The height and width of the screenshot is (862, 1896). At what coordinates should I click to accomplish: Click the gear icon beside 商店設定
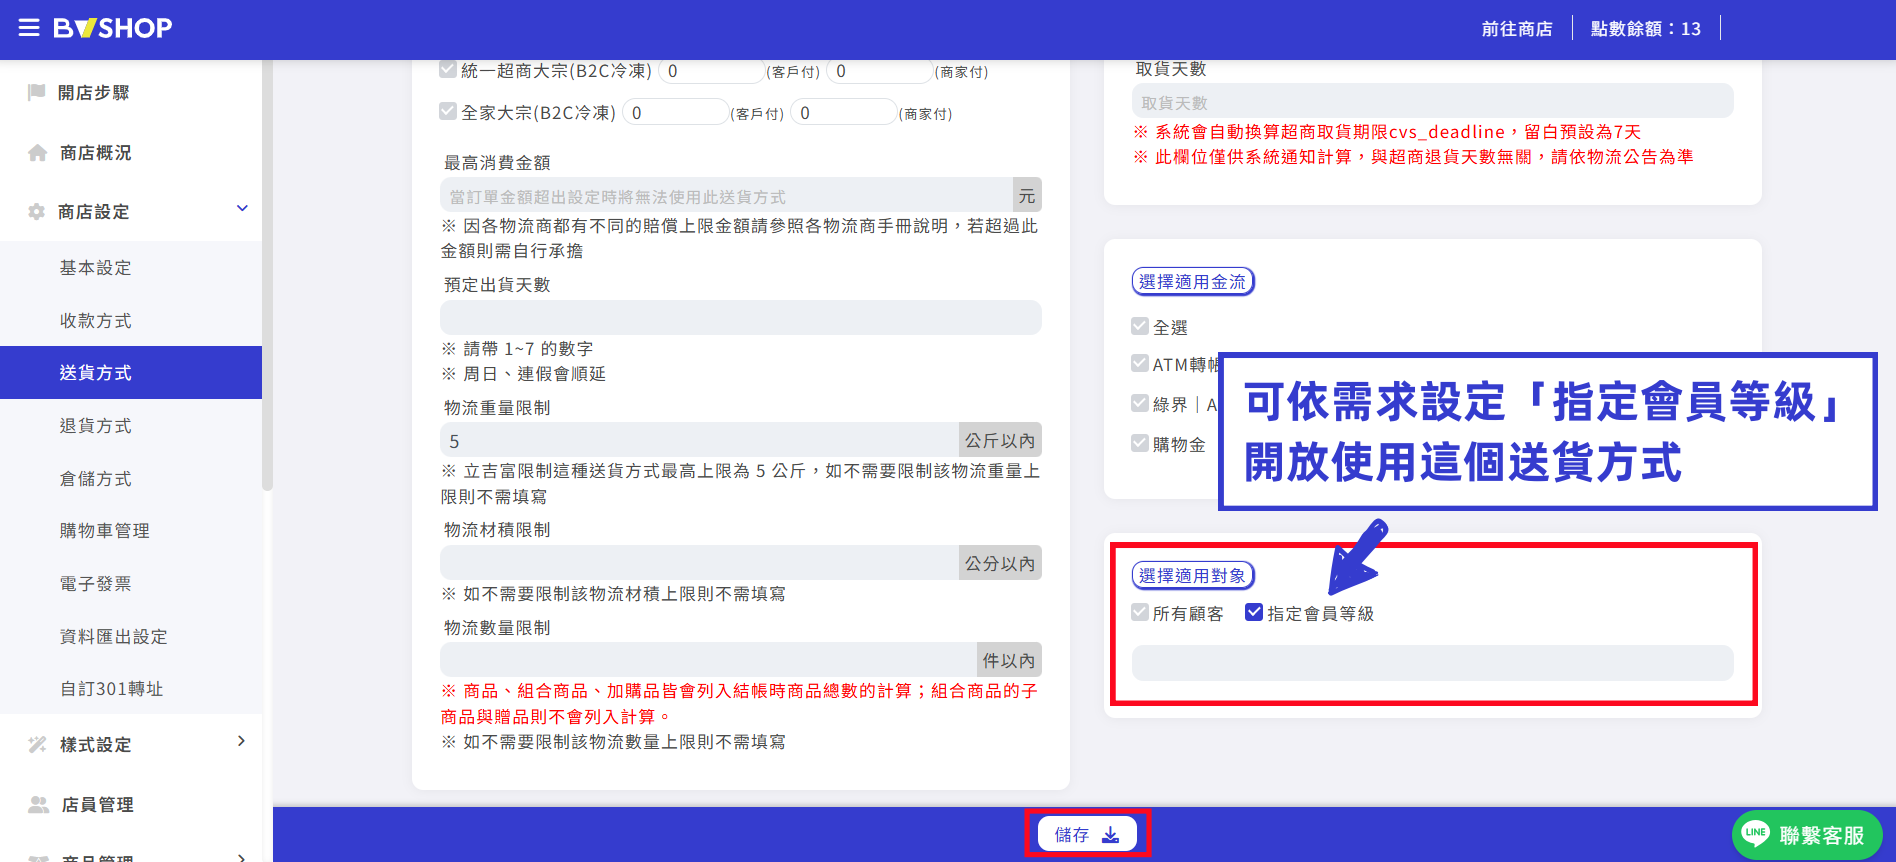coord(37,212)
